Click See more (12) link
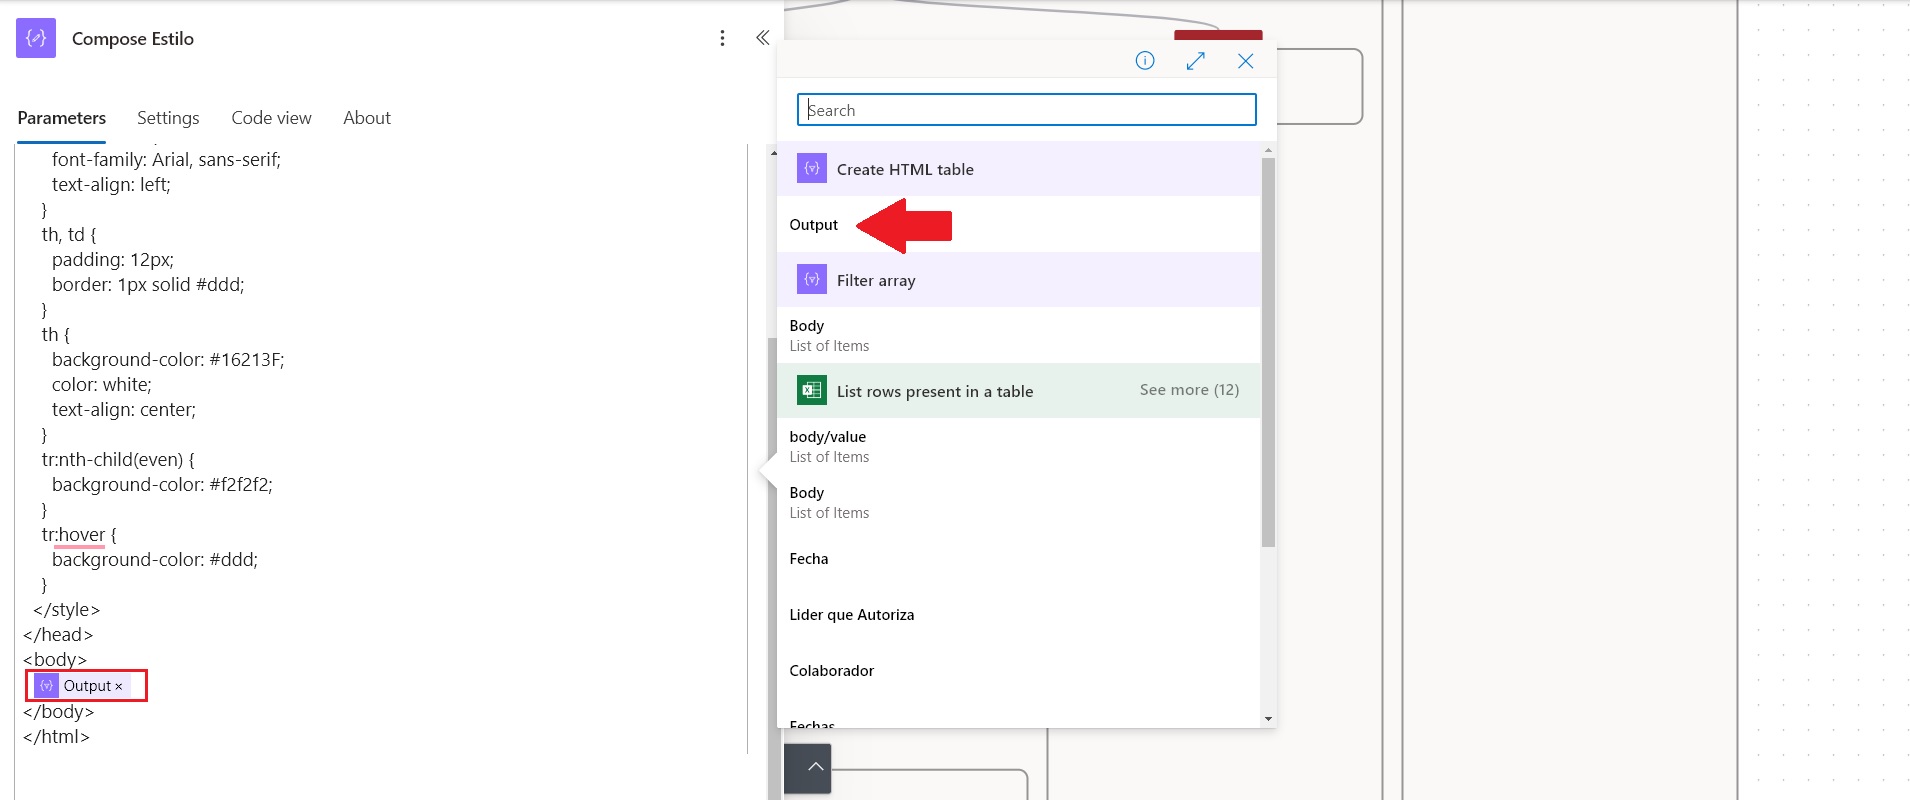Image resolution: width=1910 pixels, height=800 pixels. tap(1189, 390)
